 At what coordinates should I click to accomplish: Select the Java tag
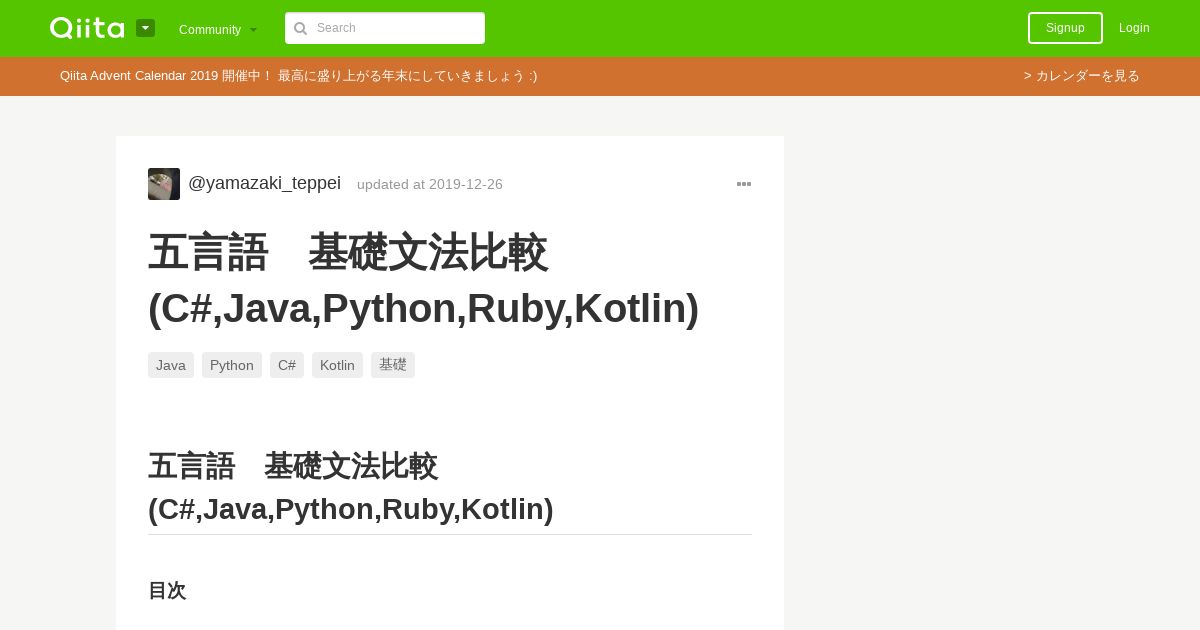click(x=171, y=365)
